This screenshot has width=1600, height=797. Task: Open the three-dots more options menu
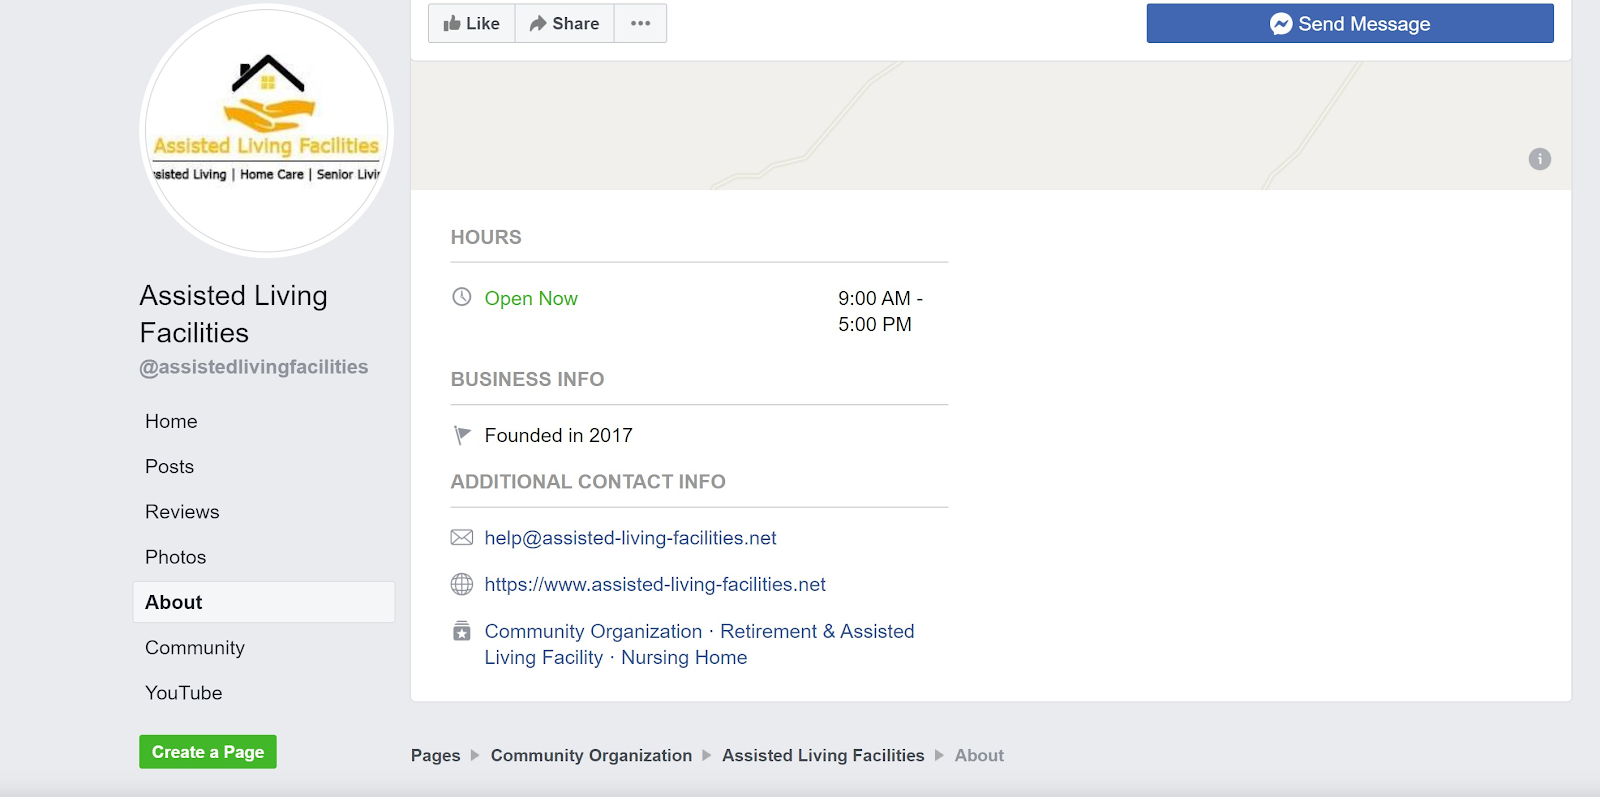coord(640,23)
